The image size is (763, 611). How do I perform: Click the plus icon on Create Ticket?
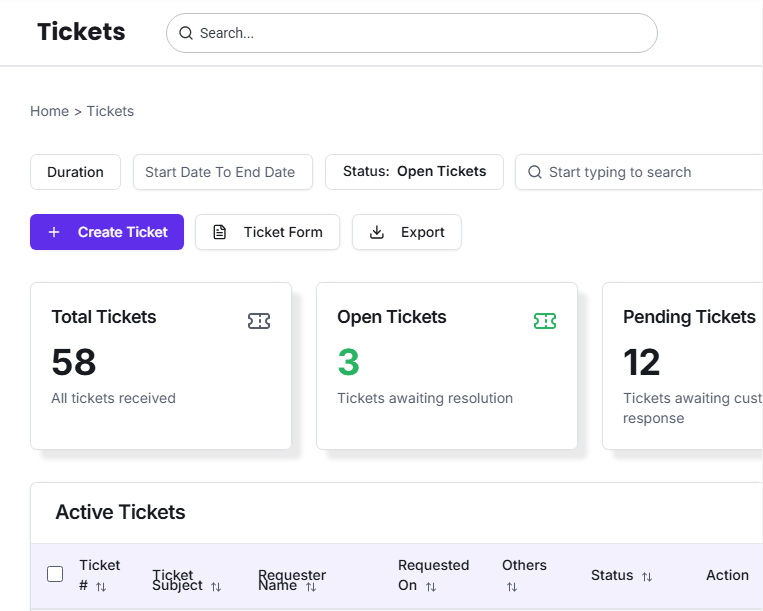(54, 232)
